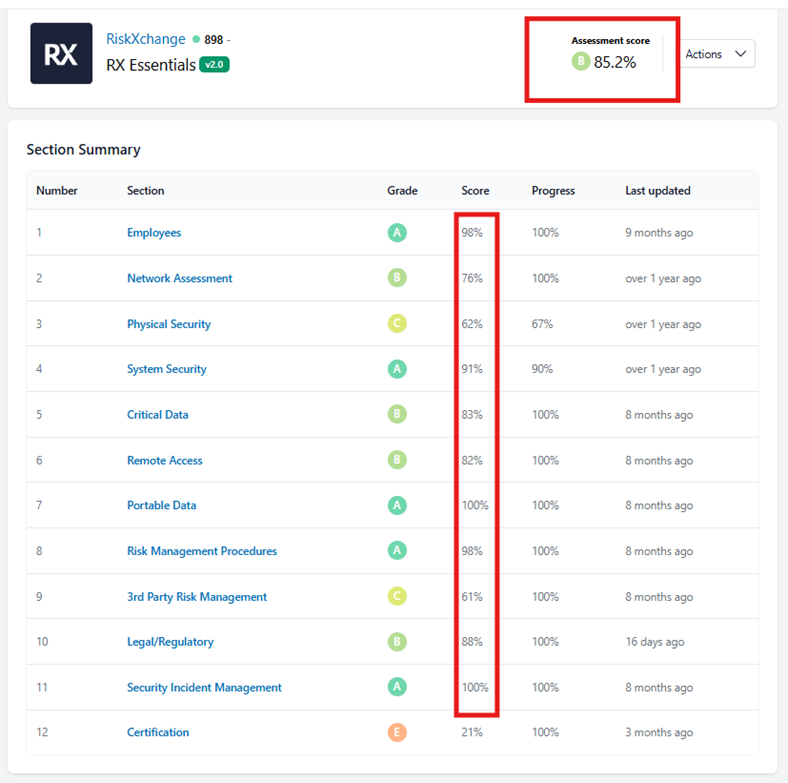This screenshot has height=783, width=788.
Task: Click the RX company logo
Action: click(61, 54)
